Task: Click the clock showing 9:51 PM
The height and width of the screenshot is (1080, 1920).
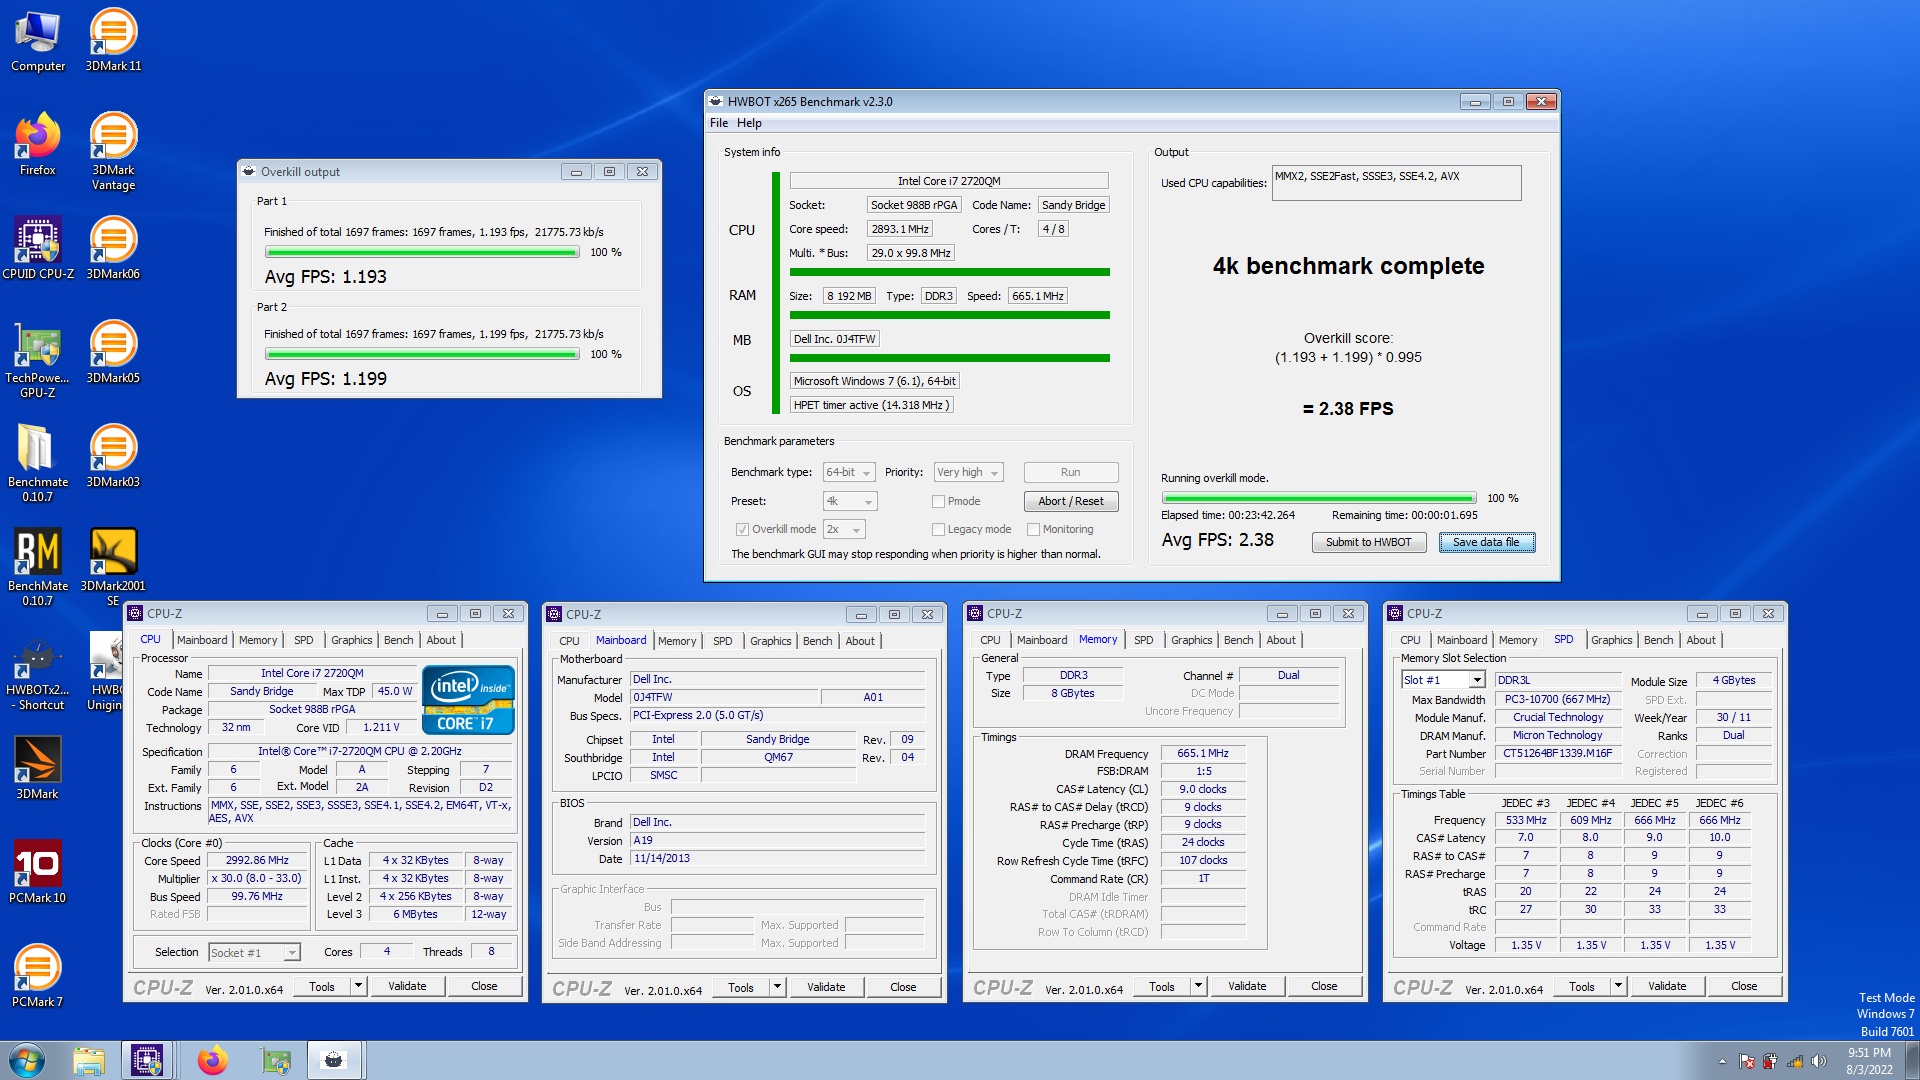Action: tap(1868, 1053)
